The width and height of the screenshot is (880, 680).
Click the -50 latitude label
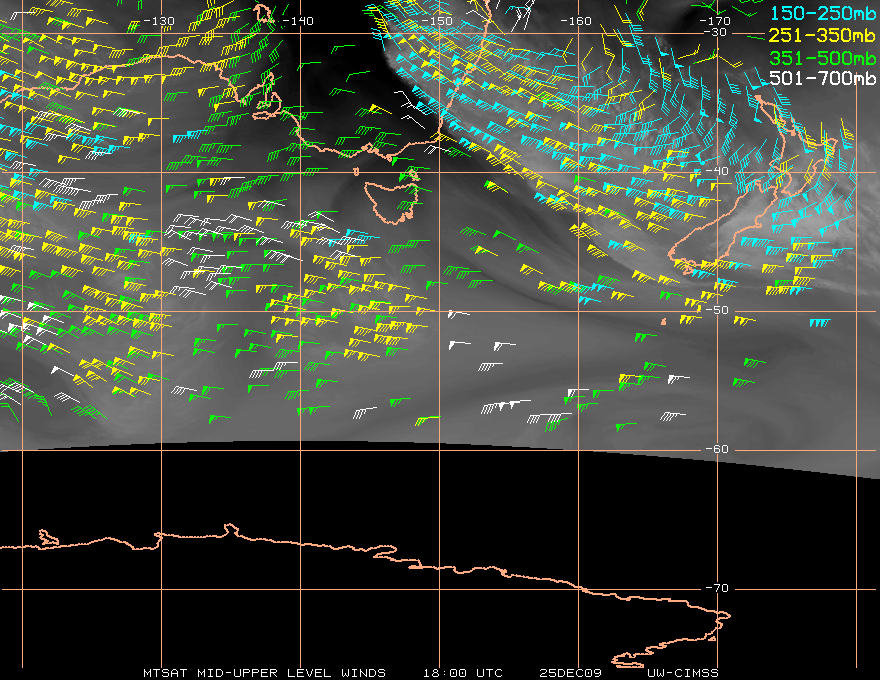coord(717,310)
